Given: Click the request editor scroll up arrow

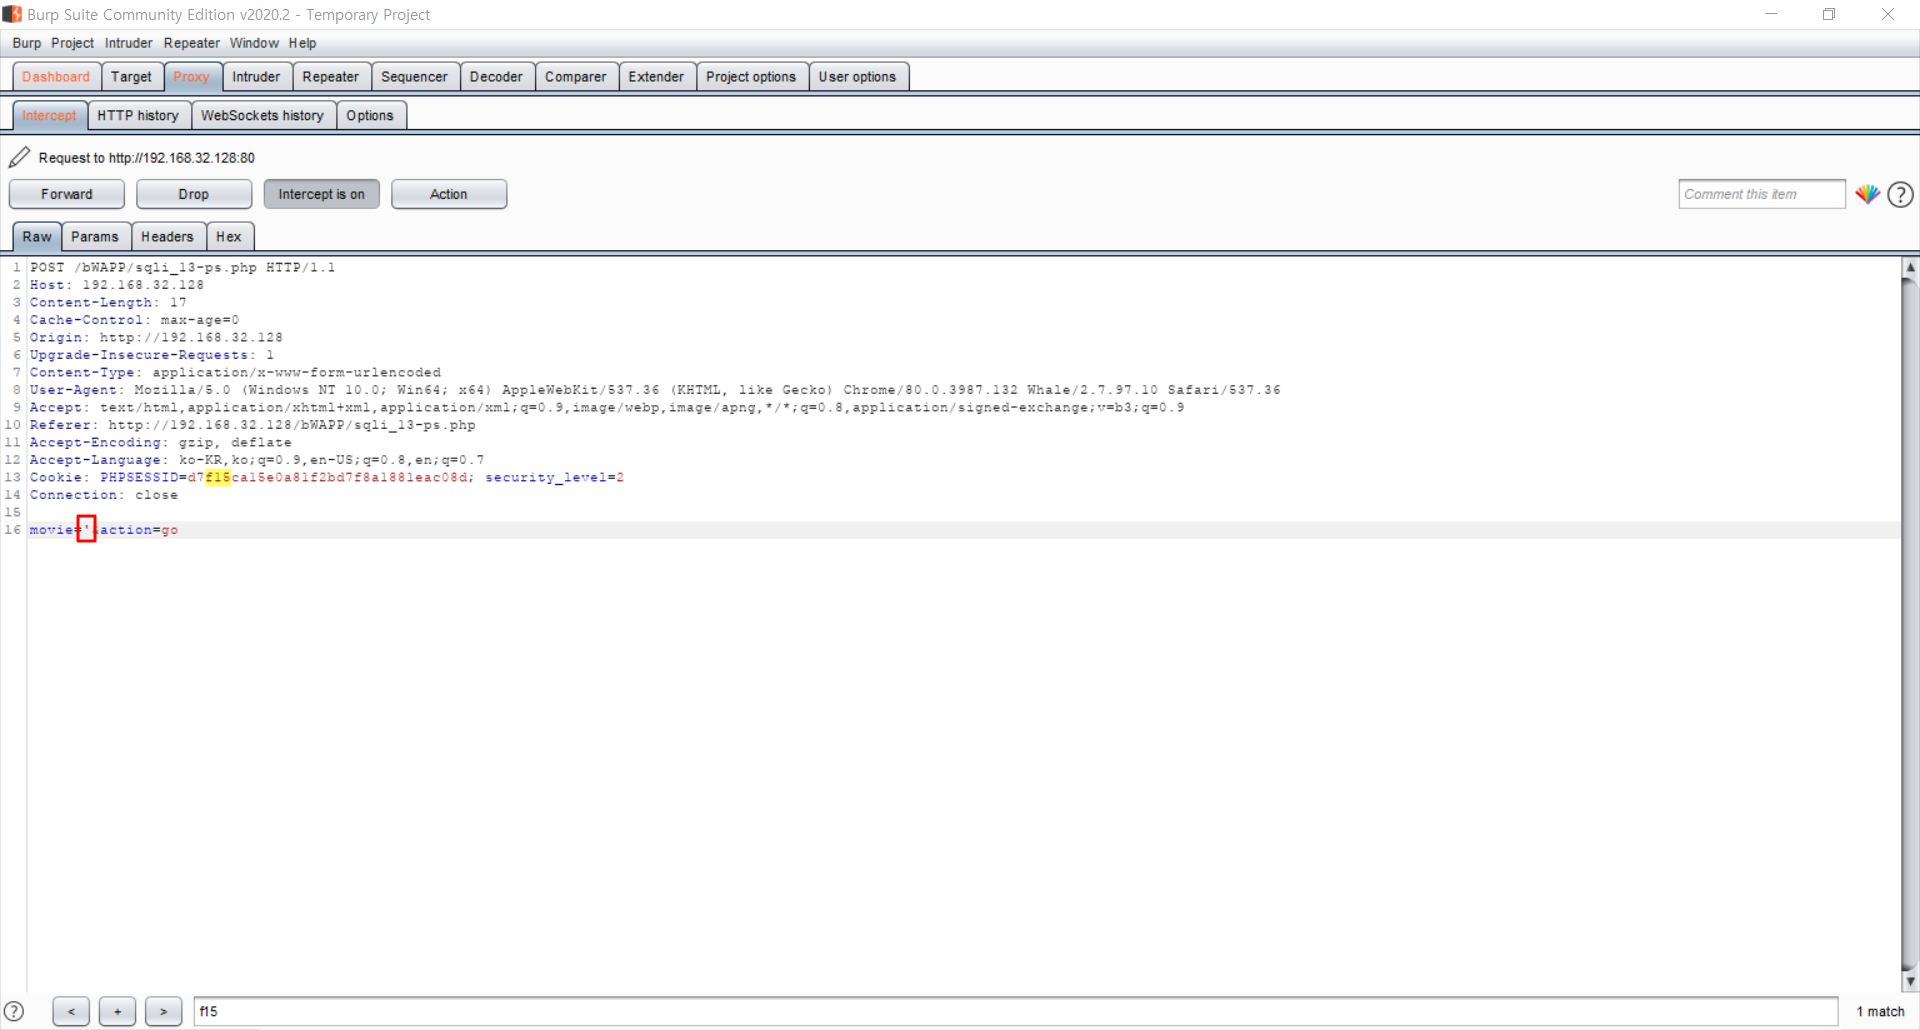Looking at the screenshot, I should click(x=1910, y=268).
